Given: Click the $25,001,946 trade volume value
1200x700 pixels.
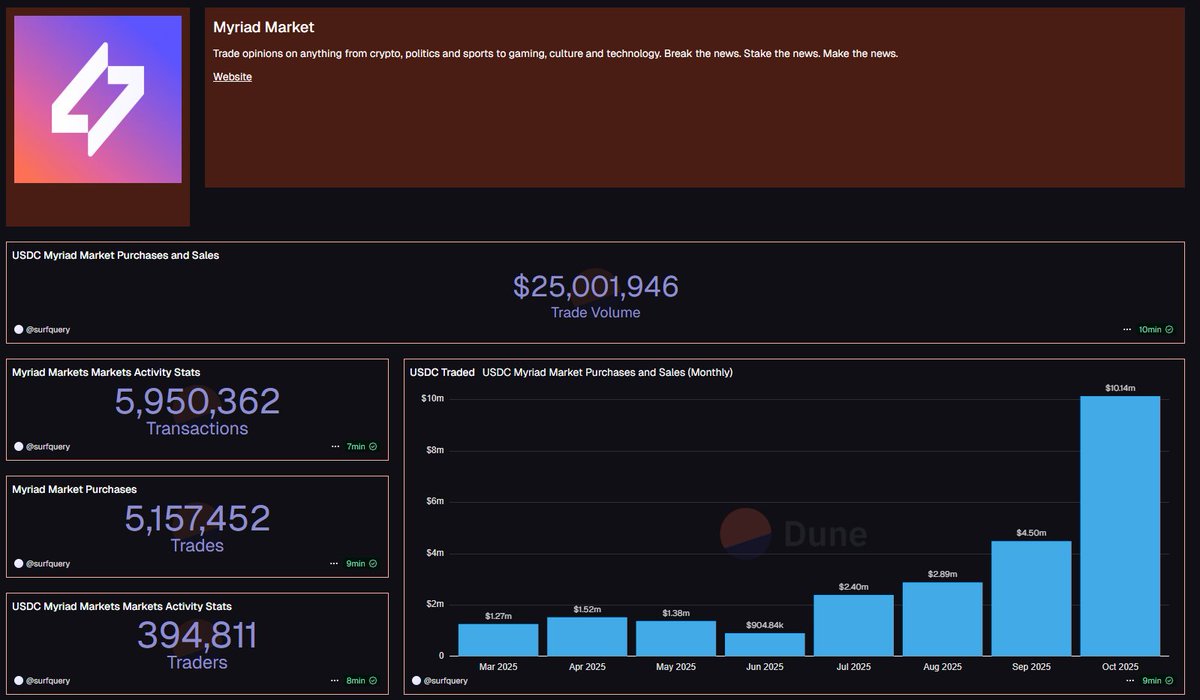Looking at the screenshot, I should (x=596, y=286).
